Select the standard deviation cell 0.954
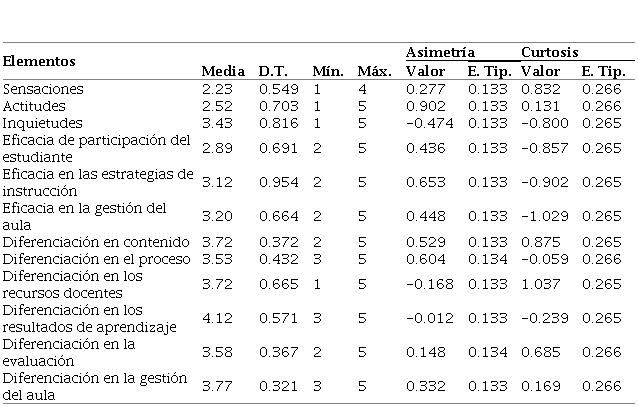This screenshot has height=407, width=638. pyautogui.click(x=277, y=183)
